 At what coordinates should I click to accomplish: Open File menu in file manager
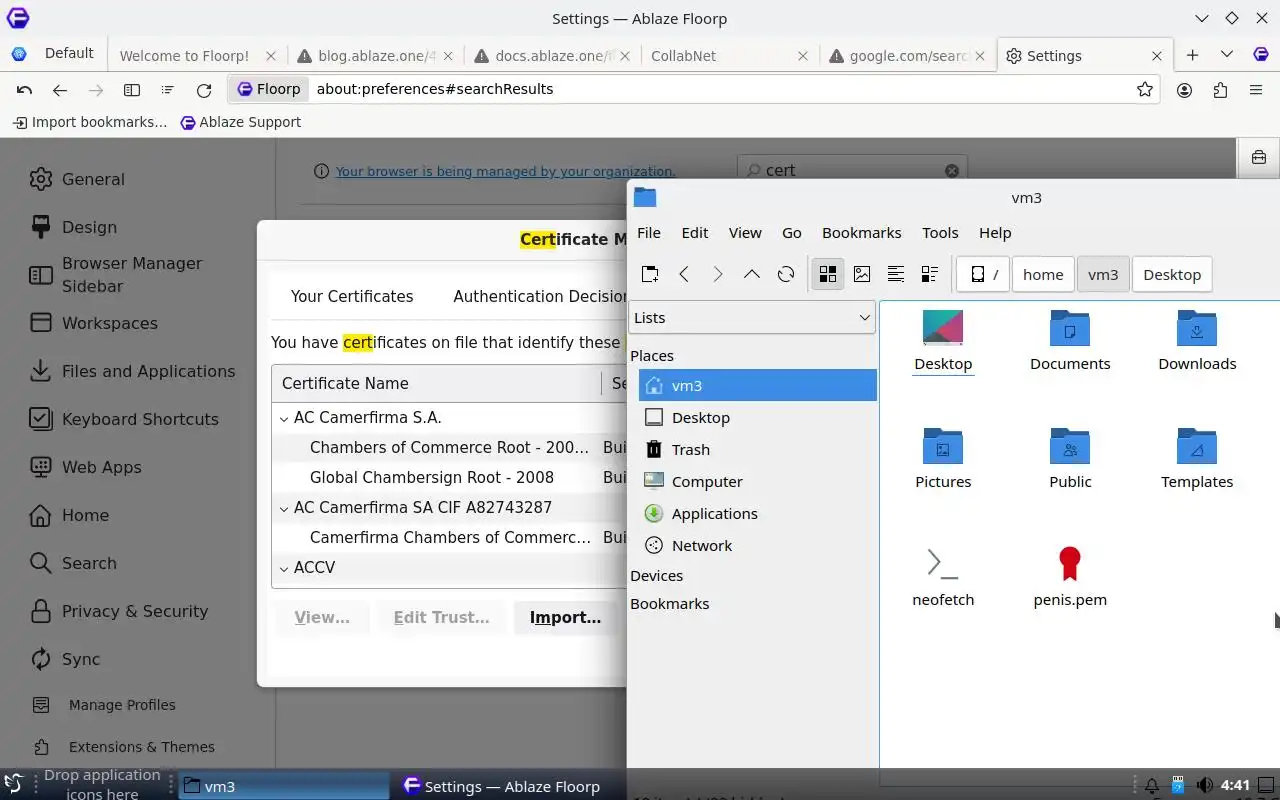point(649,232)
